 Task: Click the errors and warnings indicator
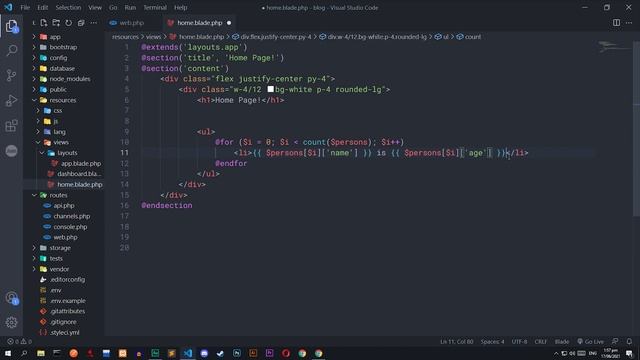pos(19,342)
